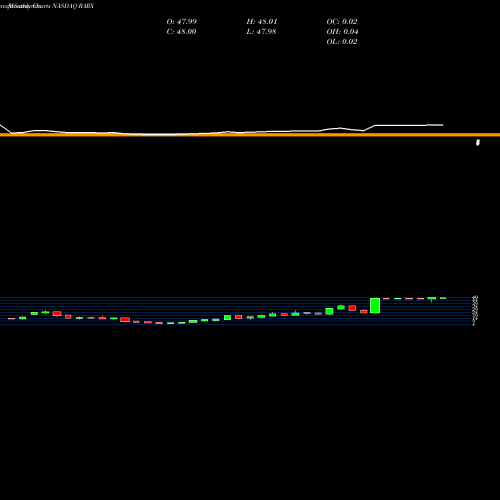
Task: Click the open price reading O: 47.99
Action: pyautogui.click(x=182, y=22)
